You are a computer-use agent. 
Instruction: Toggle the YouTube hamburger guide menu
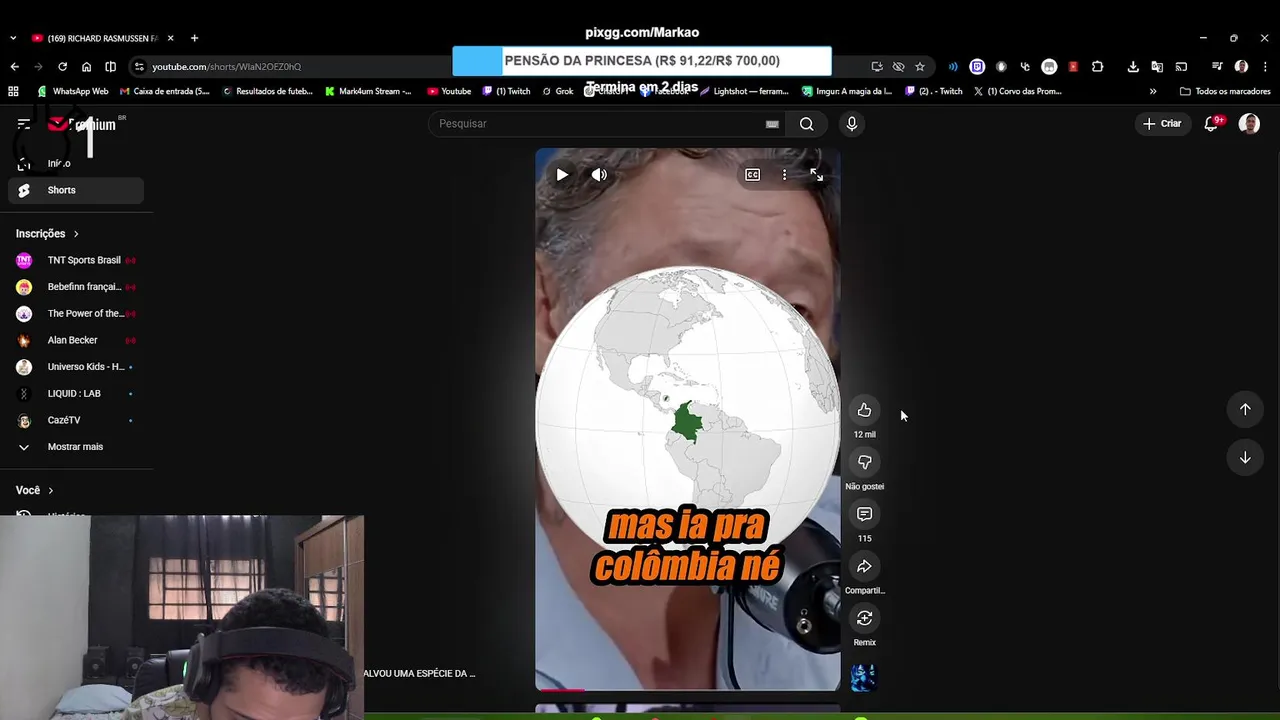click(23, 124)
